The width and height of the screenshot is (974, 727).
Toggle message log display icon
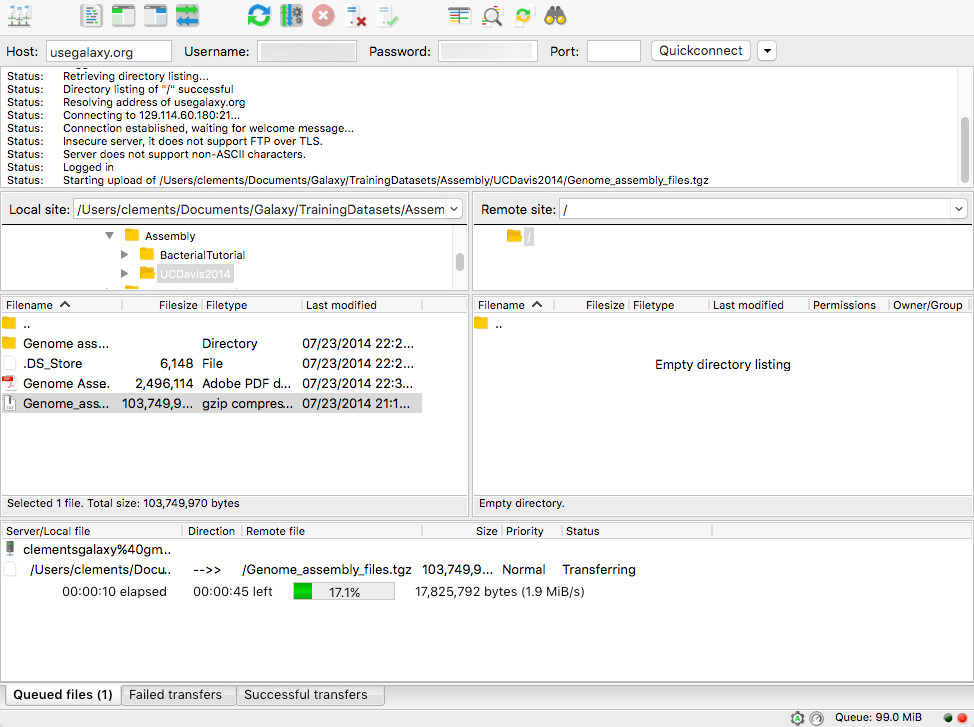pos(91,16)
